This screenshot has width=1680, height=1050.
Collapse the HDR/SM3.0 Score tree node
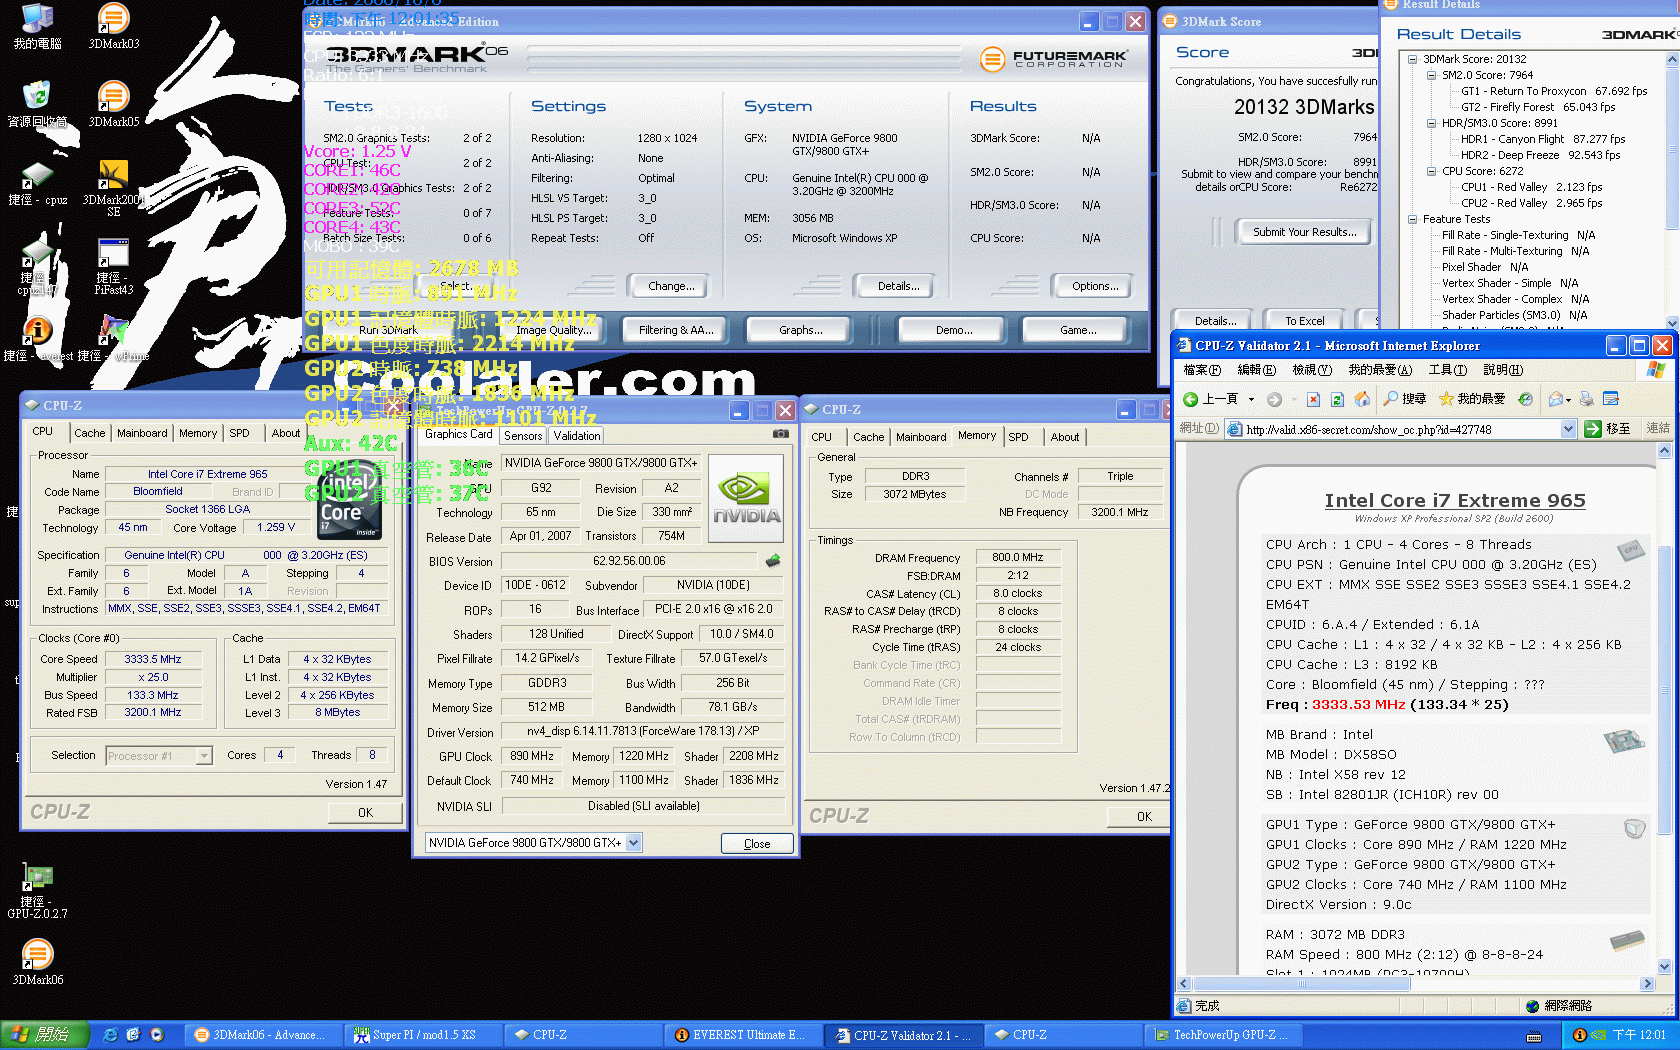[x=1432, y=123]
